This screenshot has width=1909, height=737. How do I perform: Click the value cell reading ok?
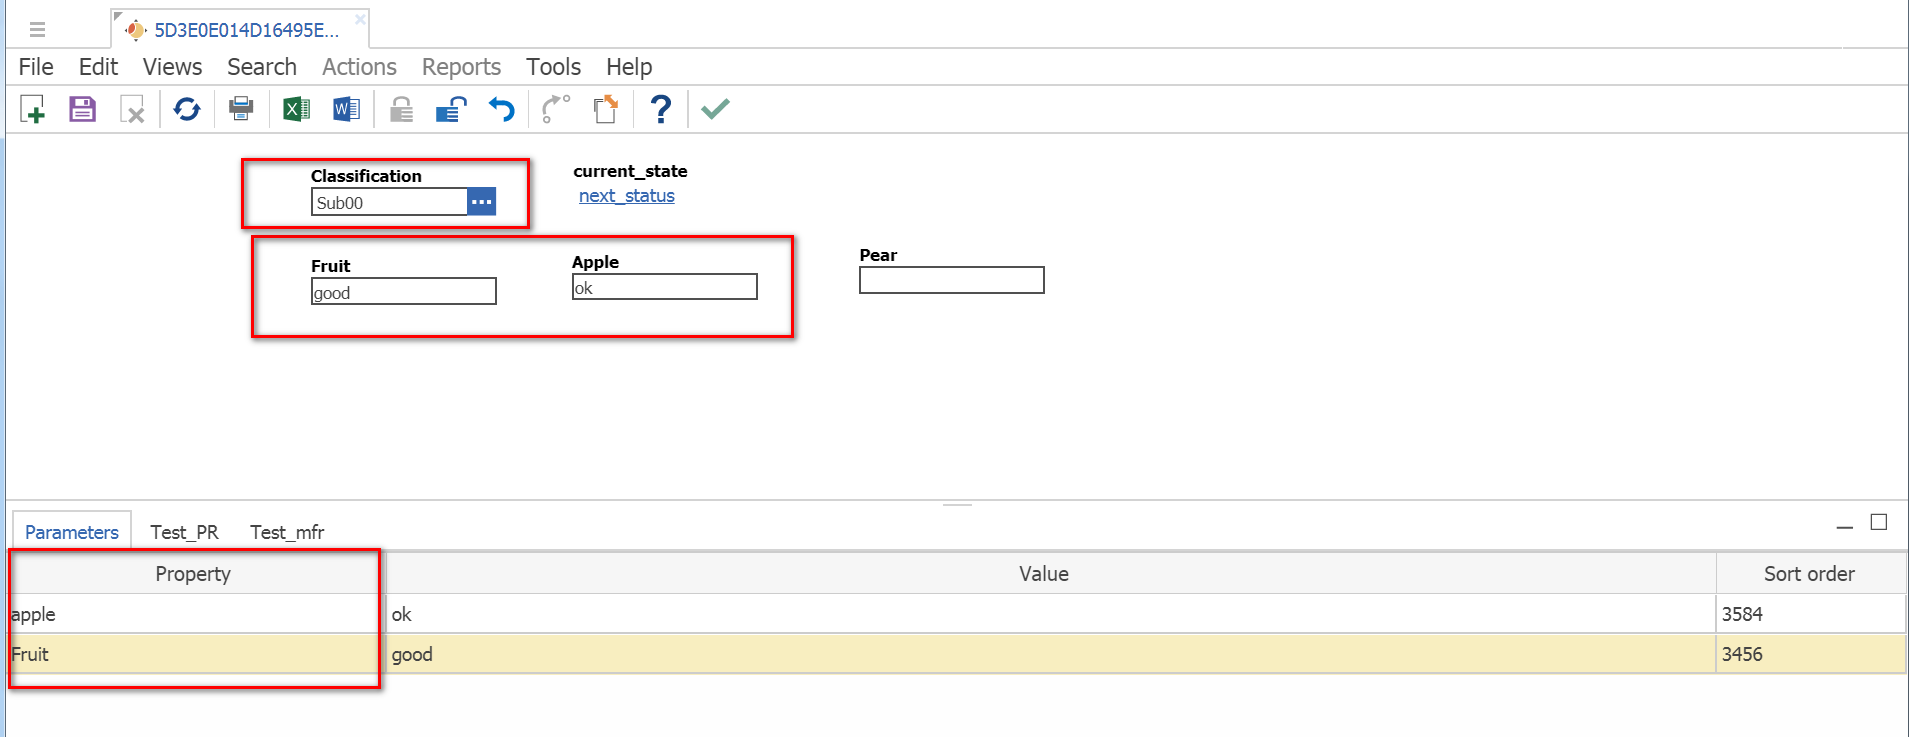tap(1051, 614)
